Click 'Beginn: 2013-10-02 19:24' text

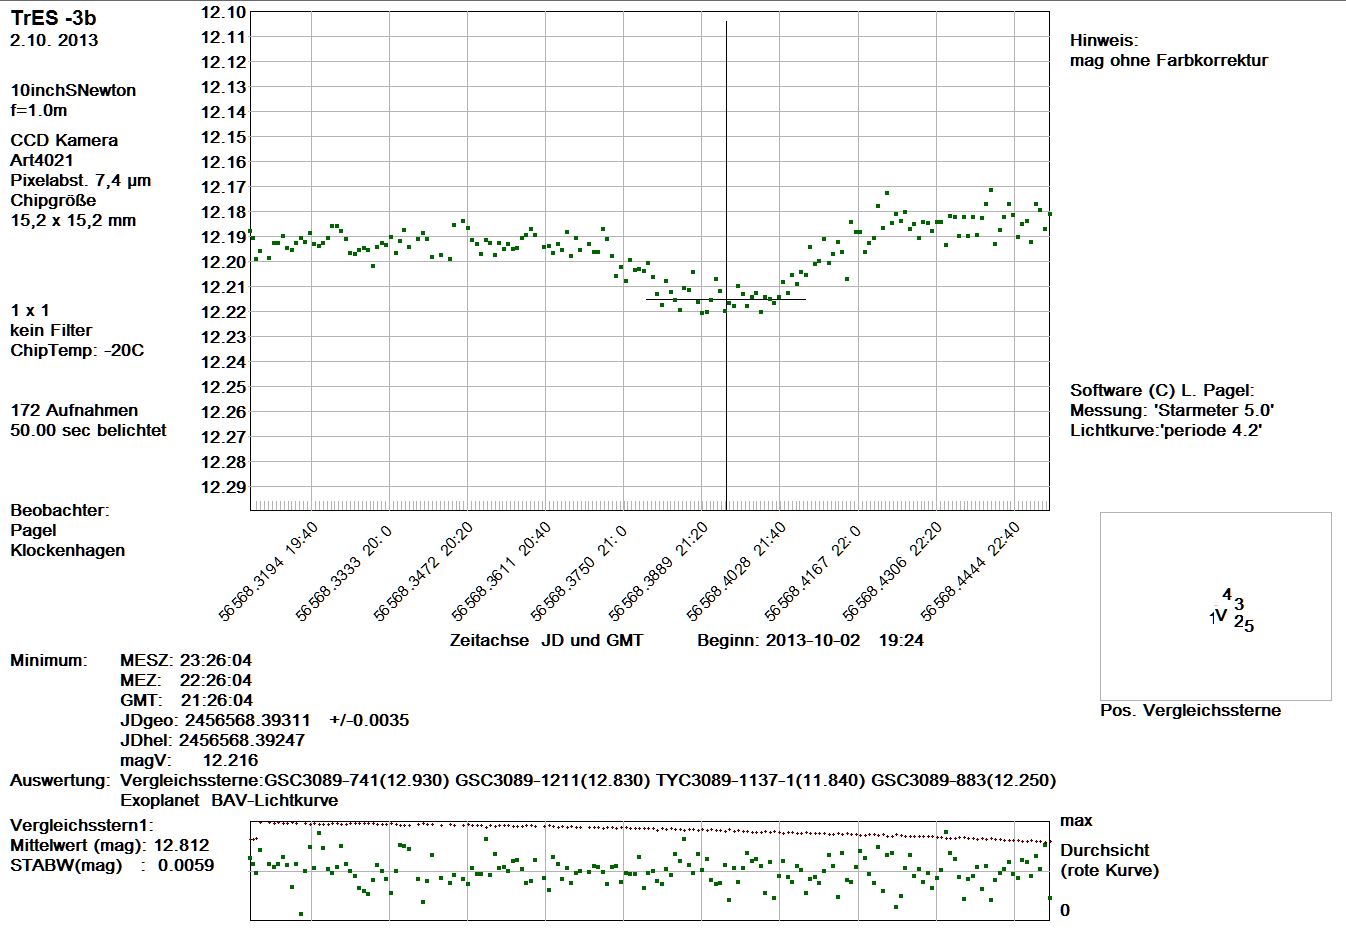[x=810, y=640]
